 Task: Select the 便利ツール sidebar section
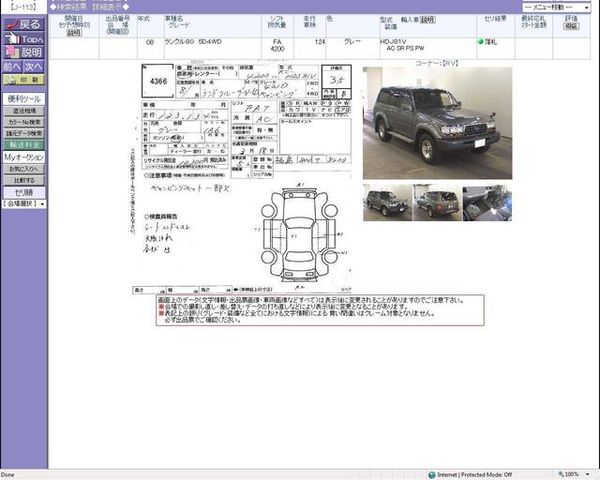pos(23,99)
